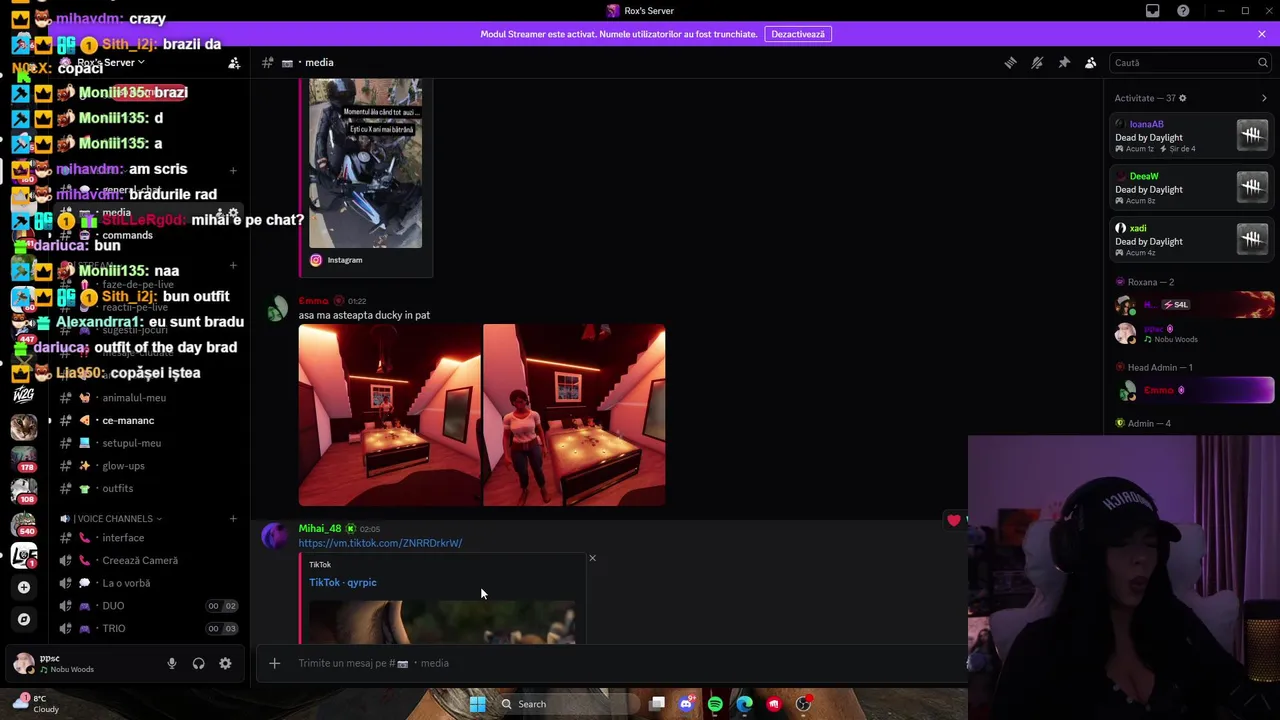Open User Settings gear icon
1280x720 pixels.
[x=225, y=663]
